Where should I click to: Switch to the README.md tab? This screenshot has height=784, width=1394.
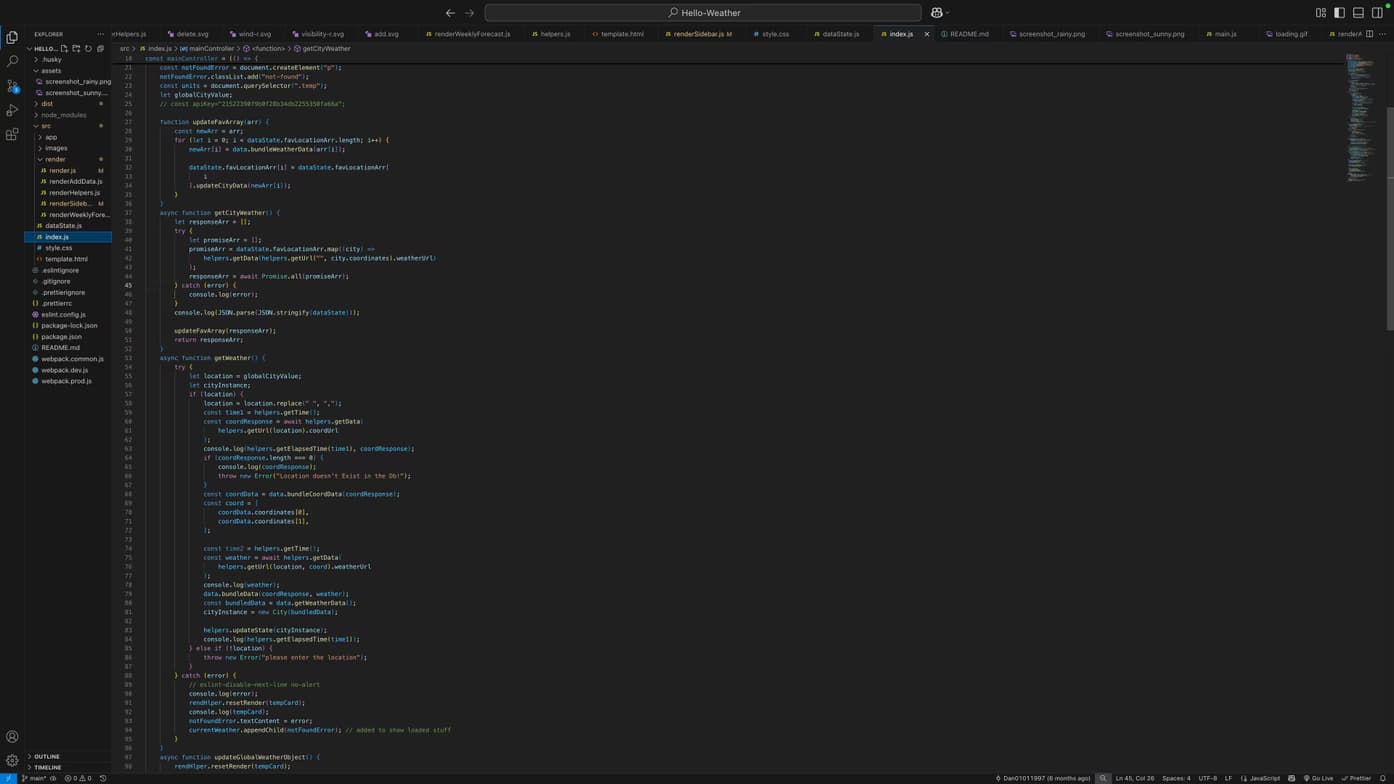coord(969,34)
